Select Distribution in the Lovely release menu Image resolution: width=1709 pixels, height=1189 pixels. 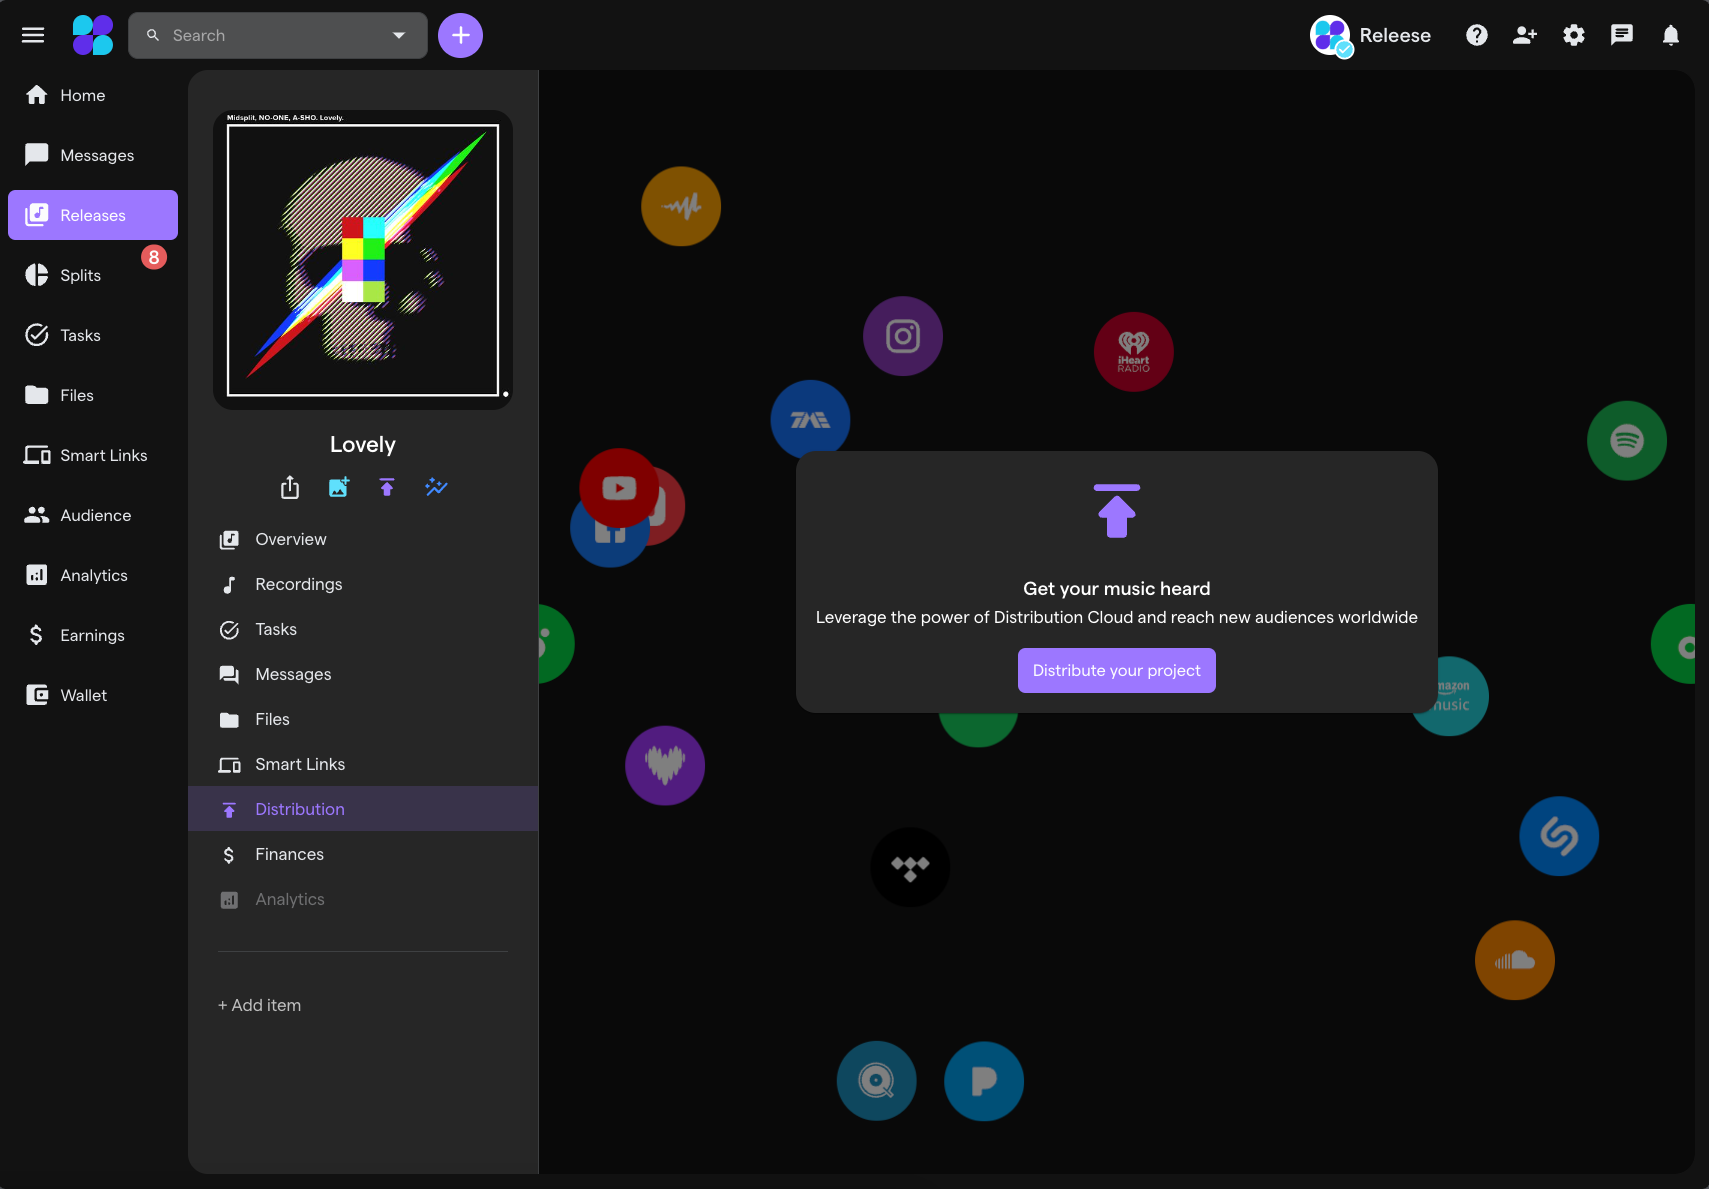[x=363, y=809]
